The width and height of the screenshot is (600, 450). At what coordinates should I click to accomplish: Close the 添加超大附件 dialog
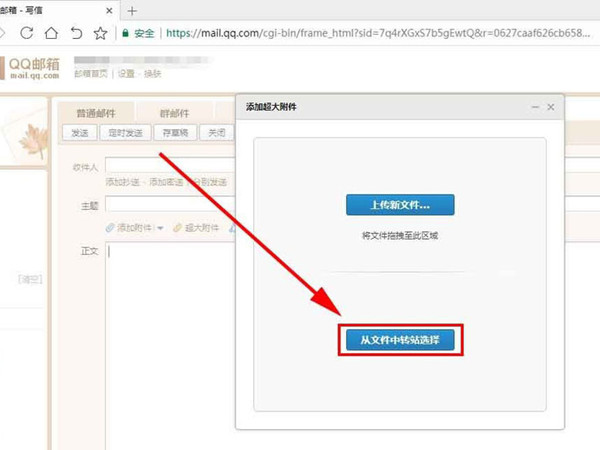tap(551, 106)
